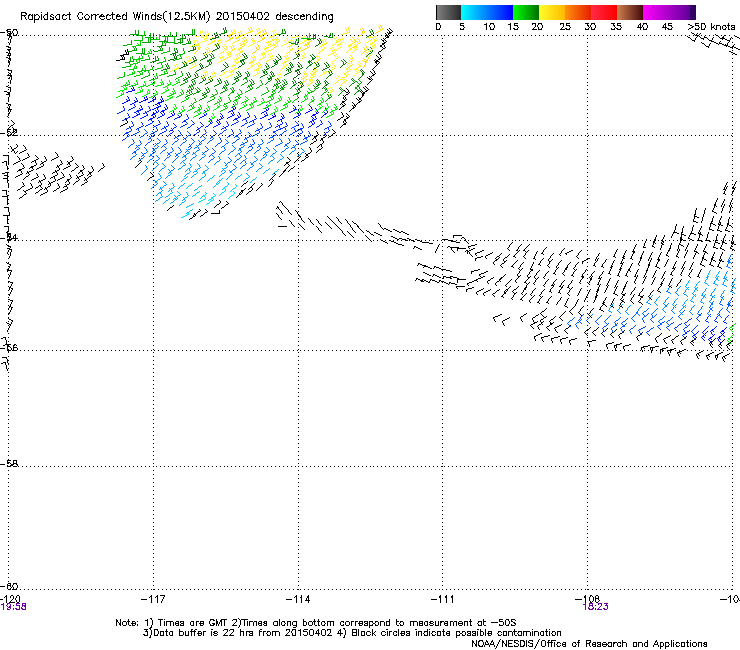Viewport: 740px width, 650px height.
Task: Click the legend tick label '40'
Action: (x=642, y=27)
